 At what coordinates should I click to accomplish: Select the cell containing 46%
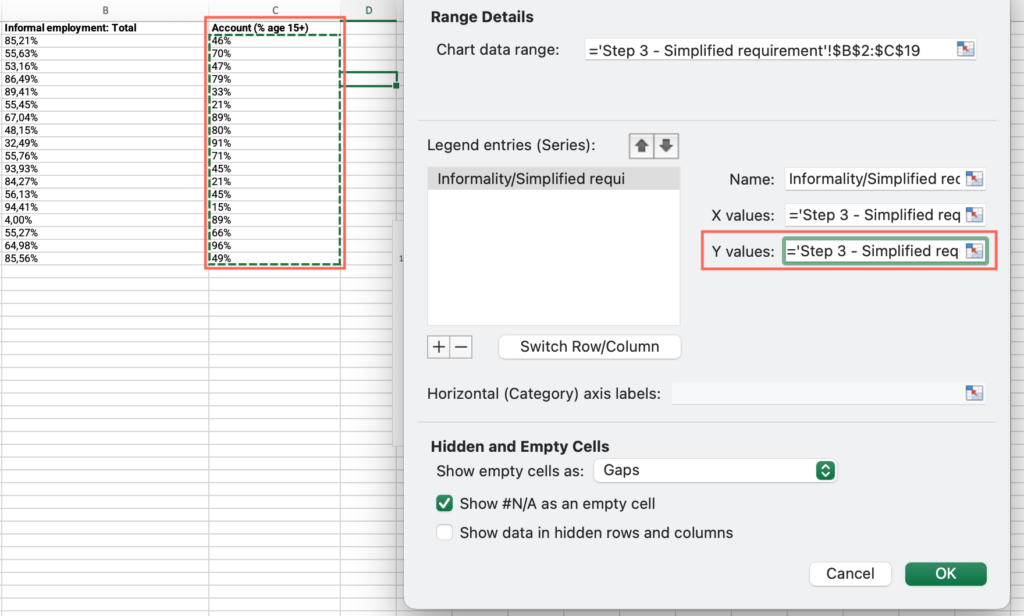[x=275, y=41]
